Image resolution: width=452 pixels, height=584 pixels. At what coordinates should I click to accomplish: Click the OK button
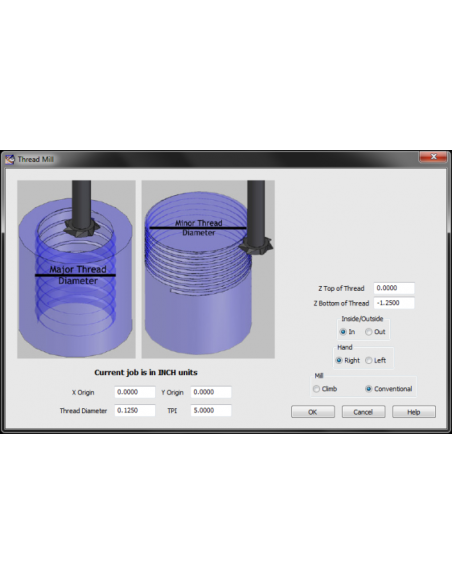pos(313,412)
